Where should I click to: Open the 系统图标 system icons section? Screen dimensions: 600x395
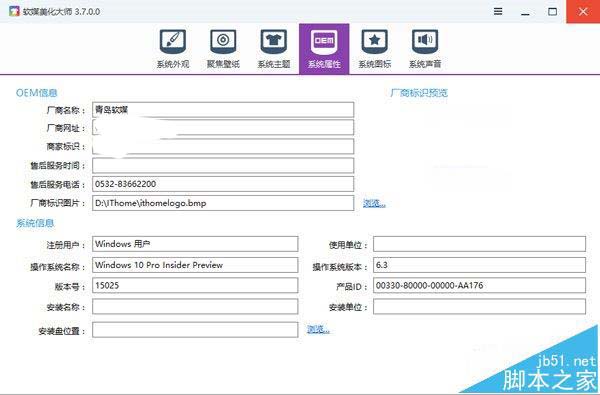375,49
